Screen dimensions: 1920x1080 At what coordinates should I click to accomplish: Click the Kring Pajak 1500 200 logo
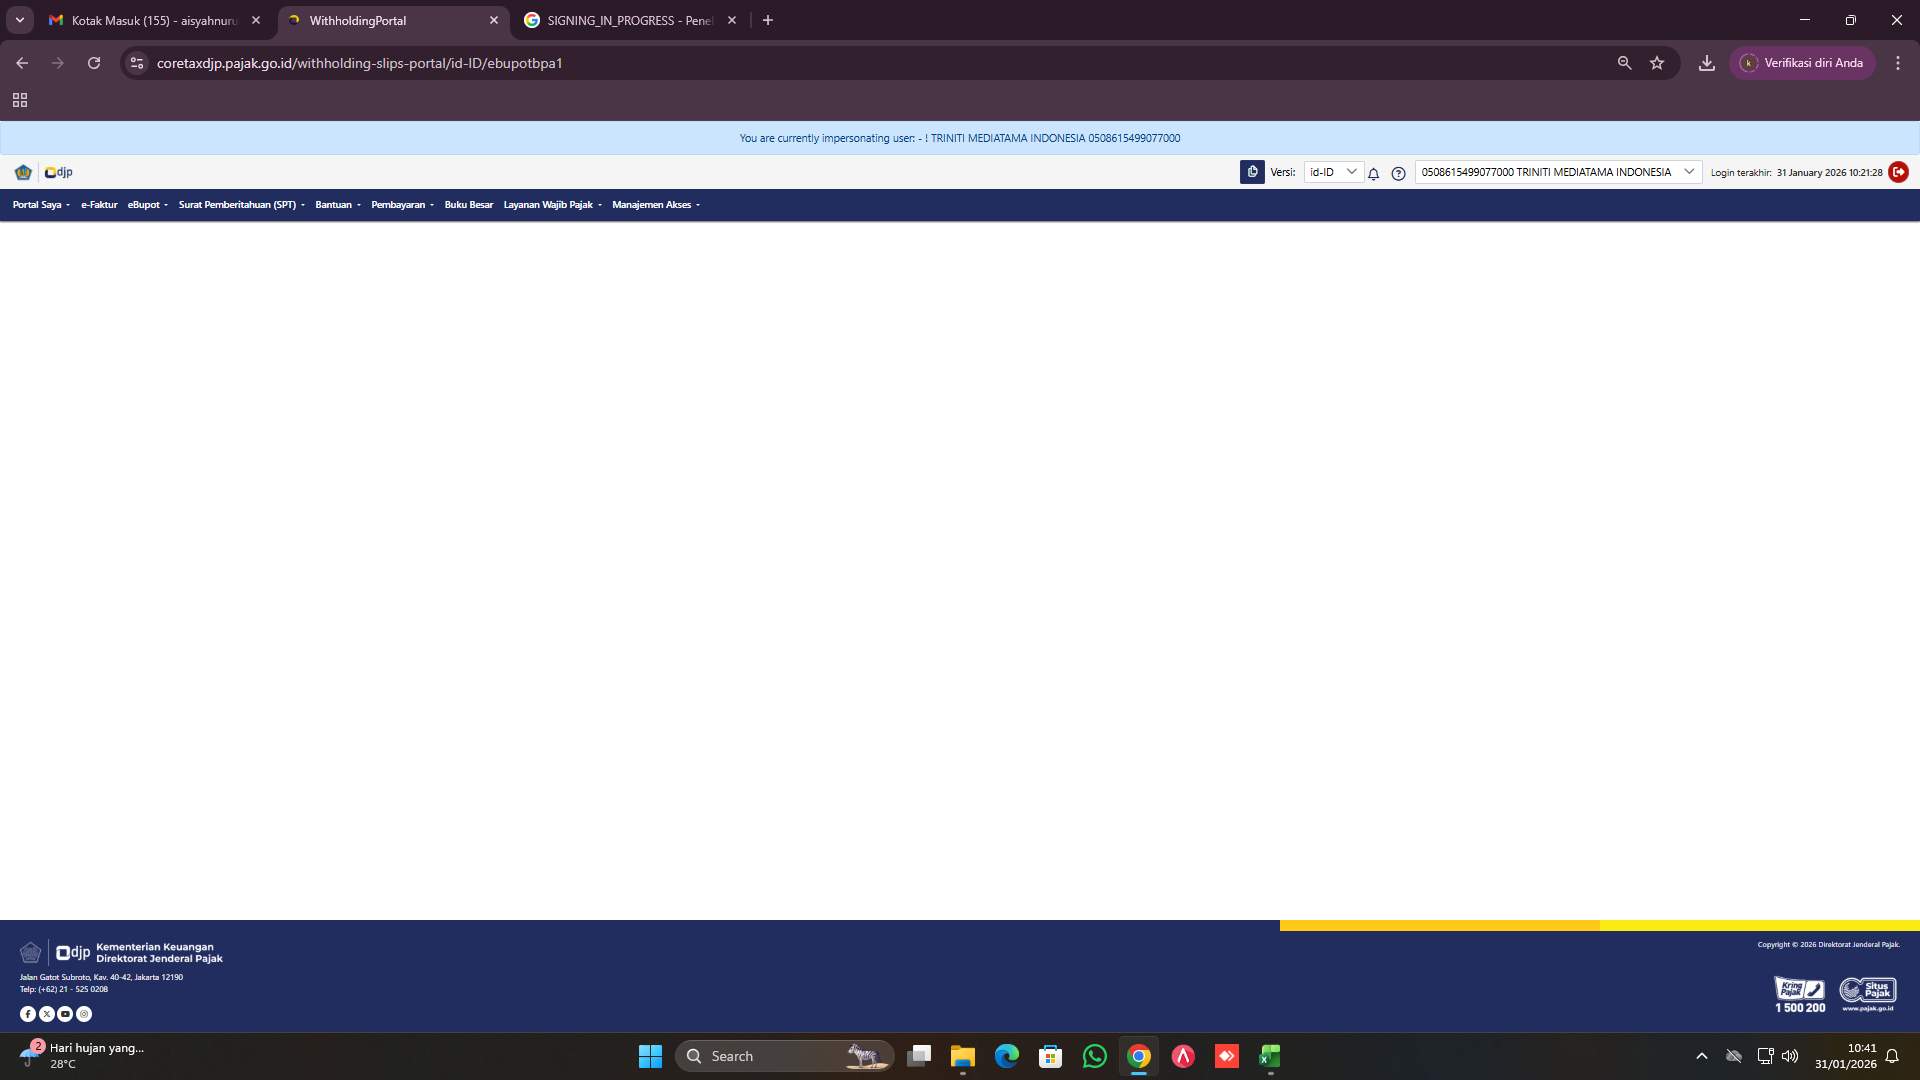coord(1800,992)
